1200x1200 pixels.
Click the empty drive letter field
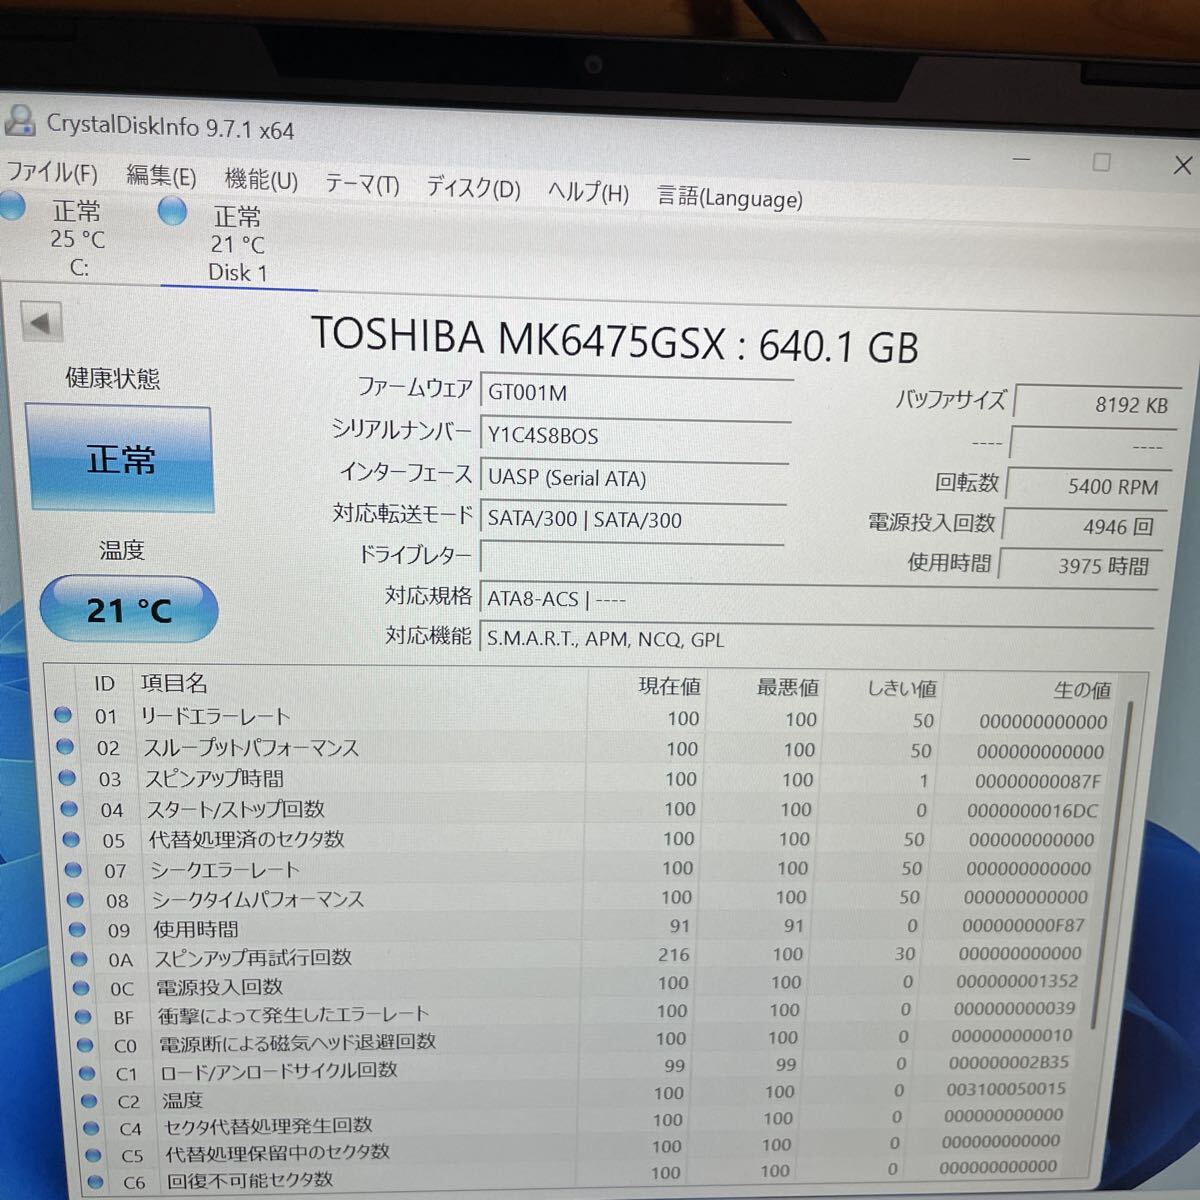click(631, 556)
